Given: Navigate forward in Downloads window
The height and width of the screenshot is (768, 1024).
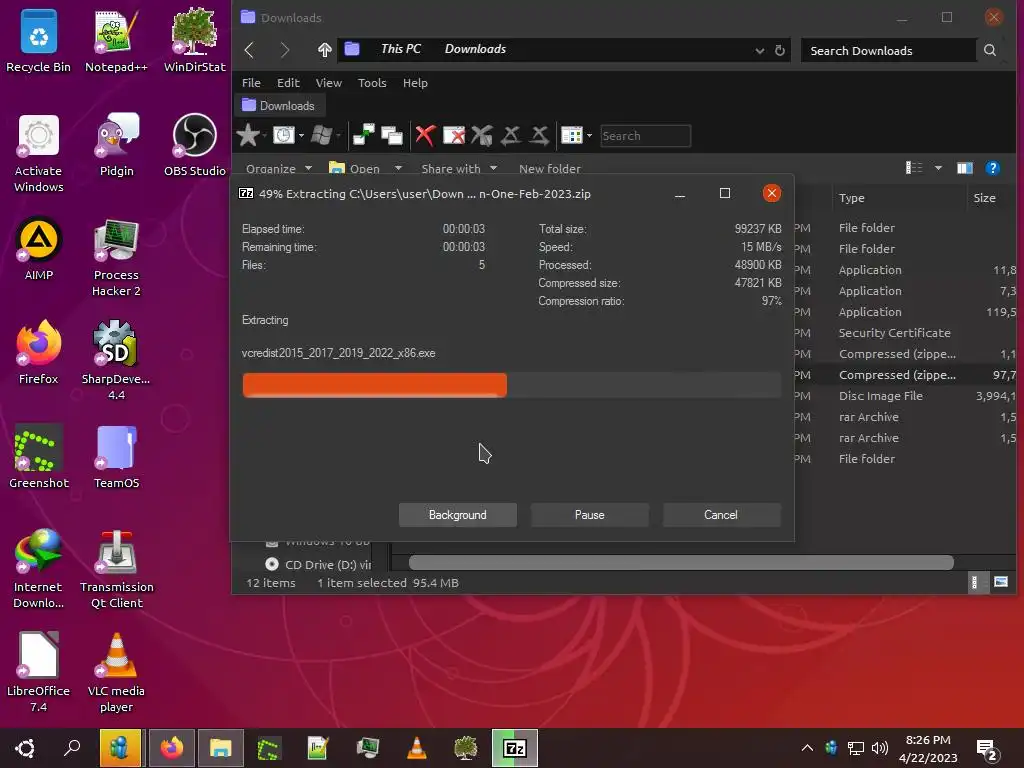Looking at the screenshot, I should coord(285,50).
